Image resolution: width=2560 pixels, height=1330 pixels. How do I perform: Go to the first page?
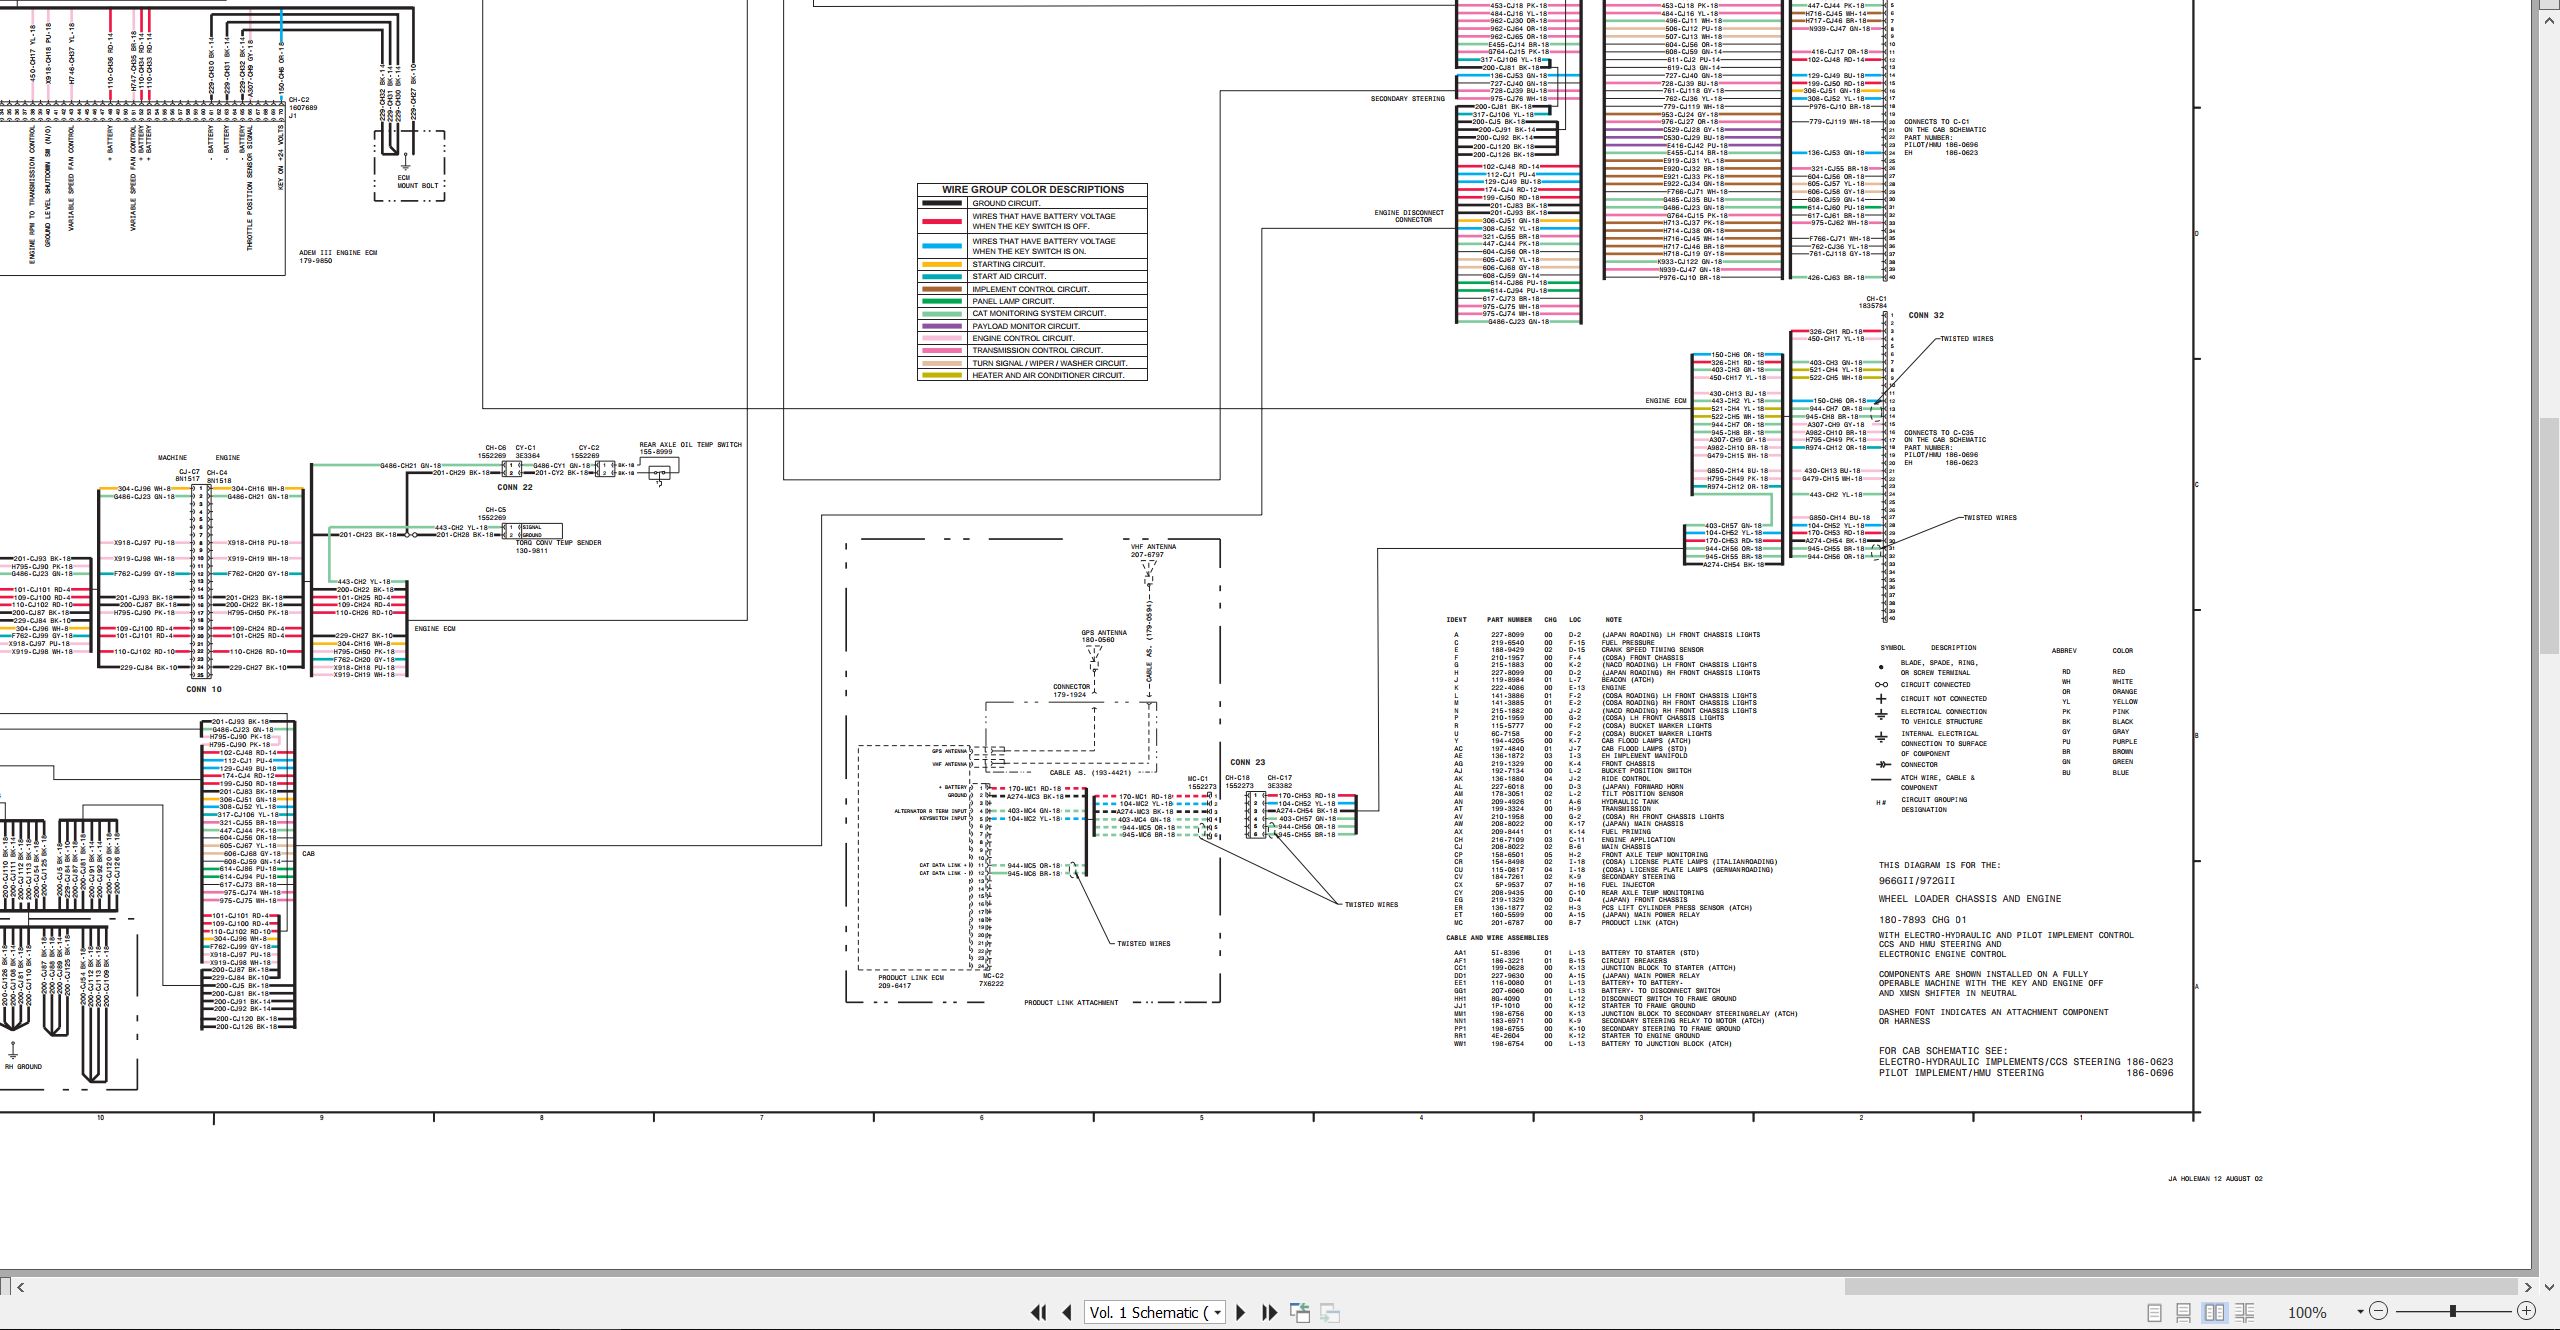[1038, 1312]
